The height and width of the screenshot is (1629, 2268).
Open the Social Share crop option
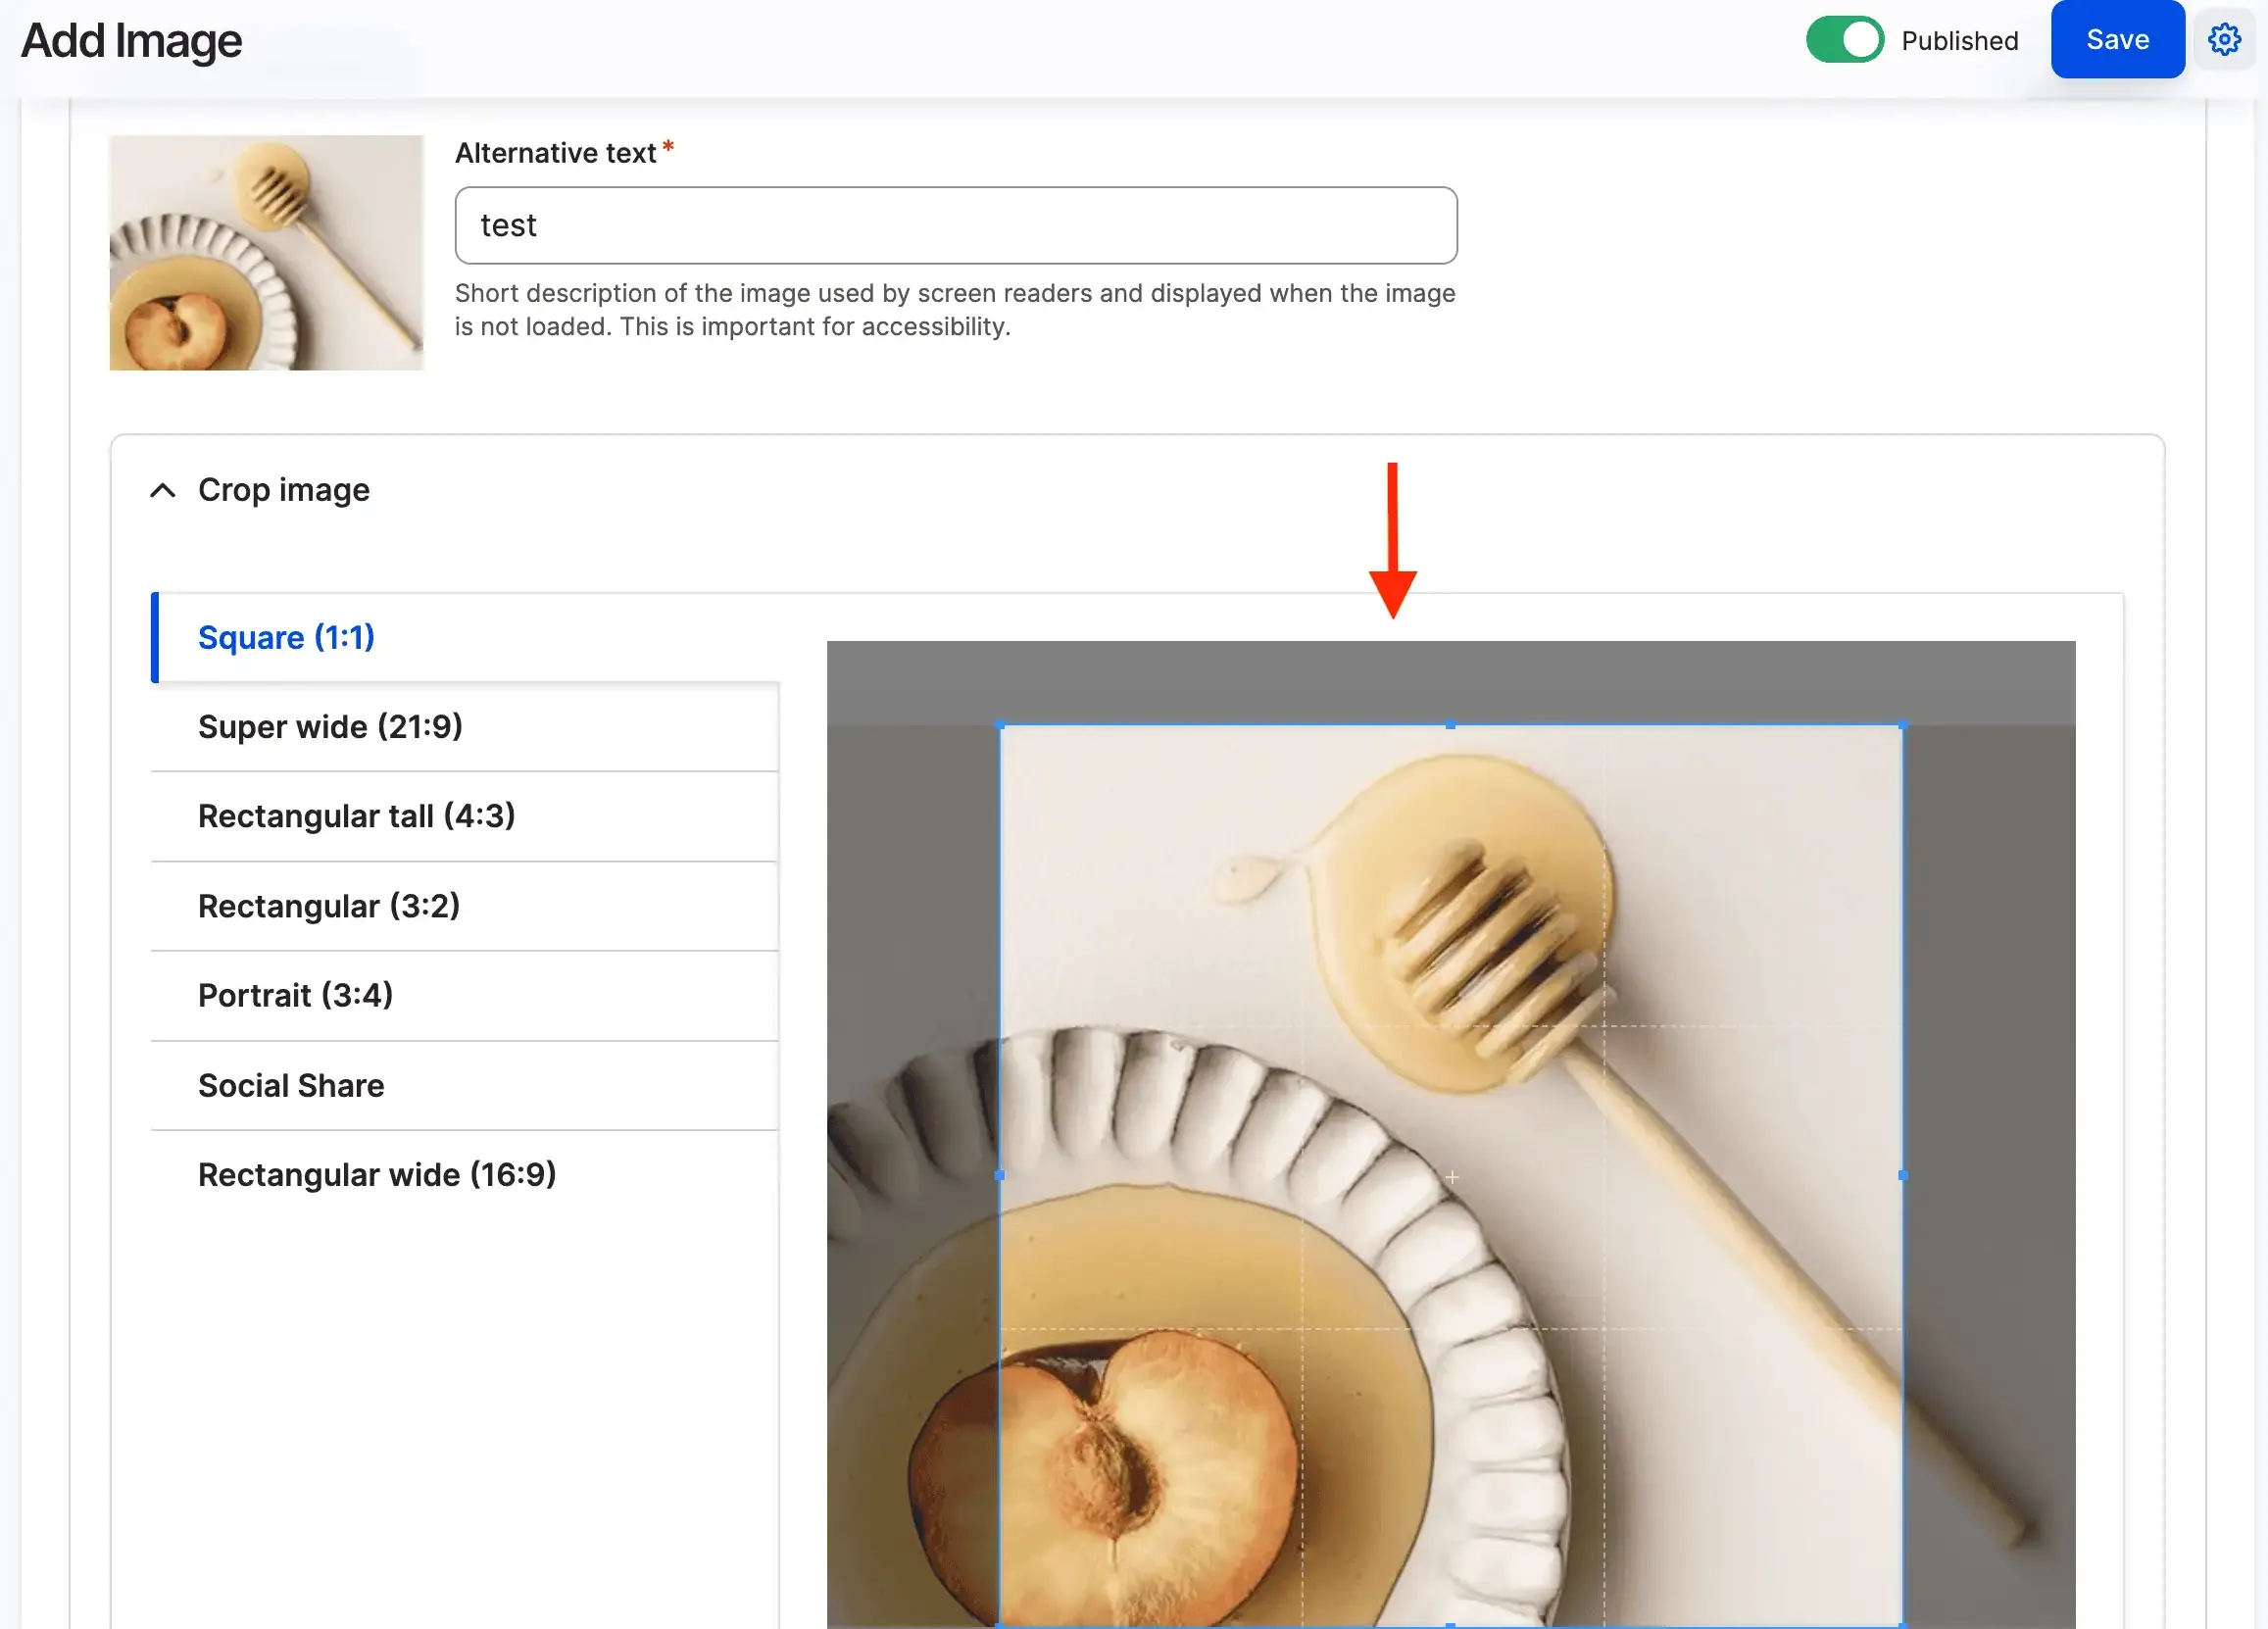point(290,1085)
